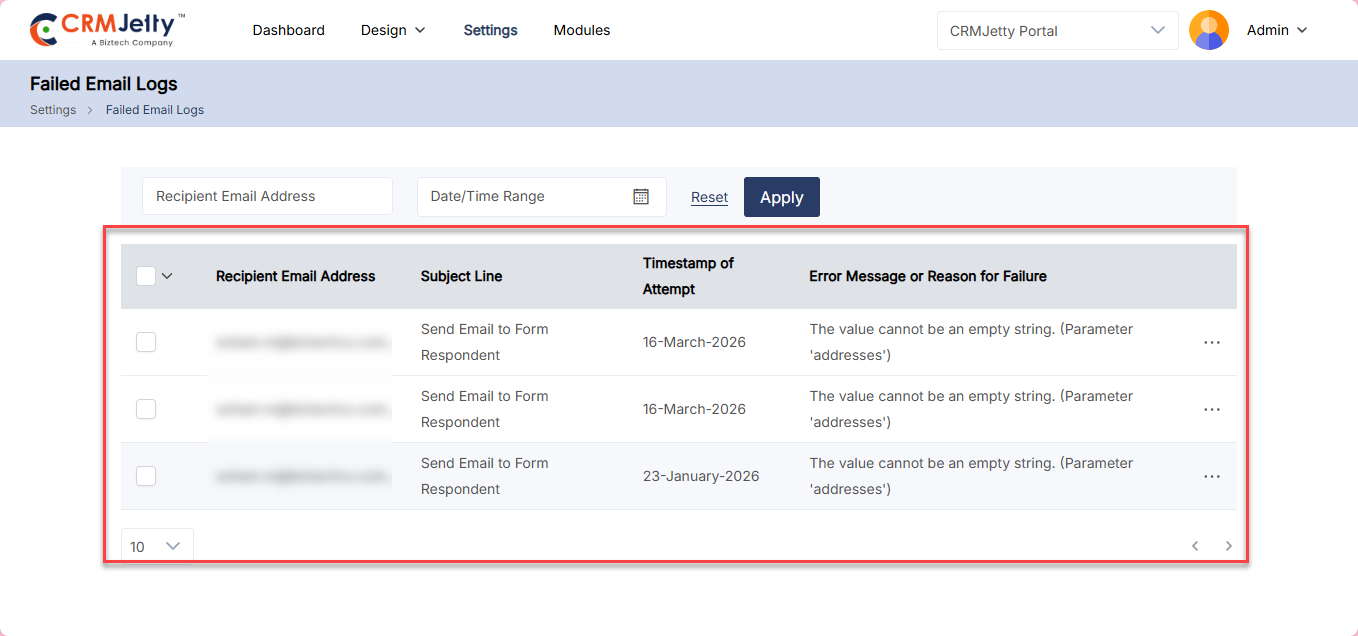Viewport: 1358px width, 636px height.
Task: Open the calendar date picker icon
Action: (641, 197)
